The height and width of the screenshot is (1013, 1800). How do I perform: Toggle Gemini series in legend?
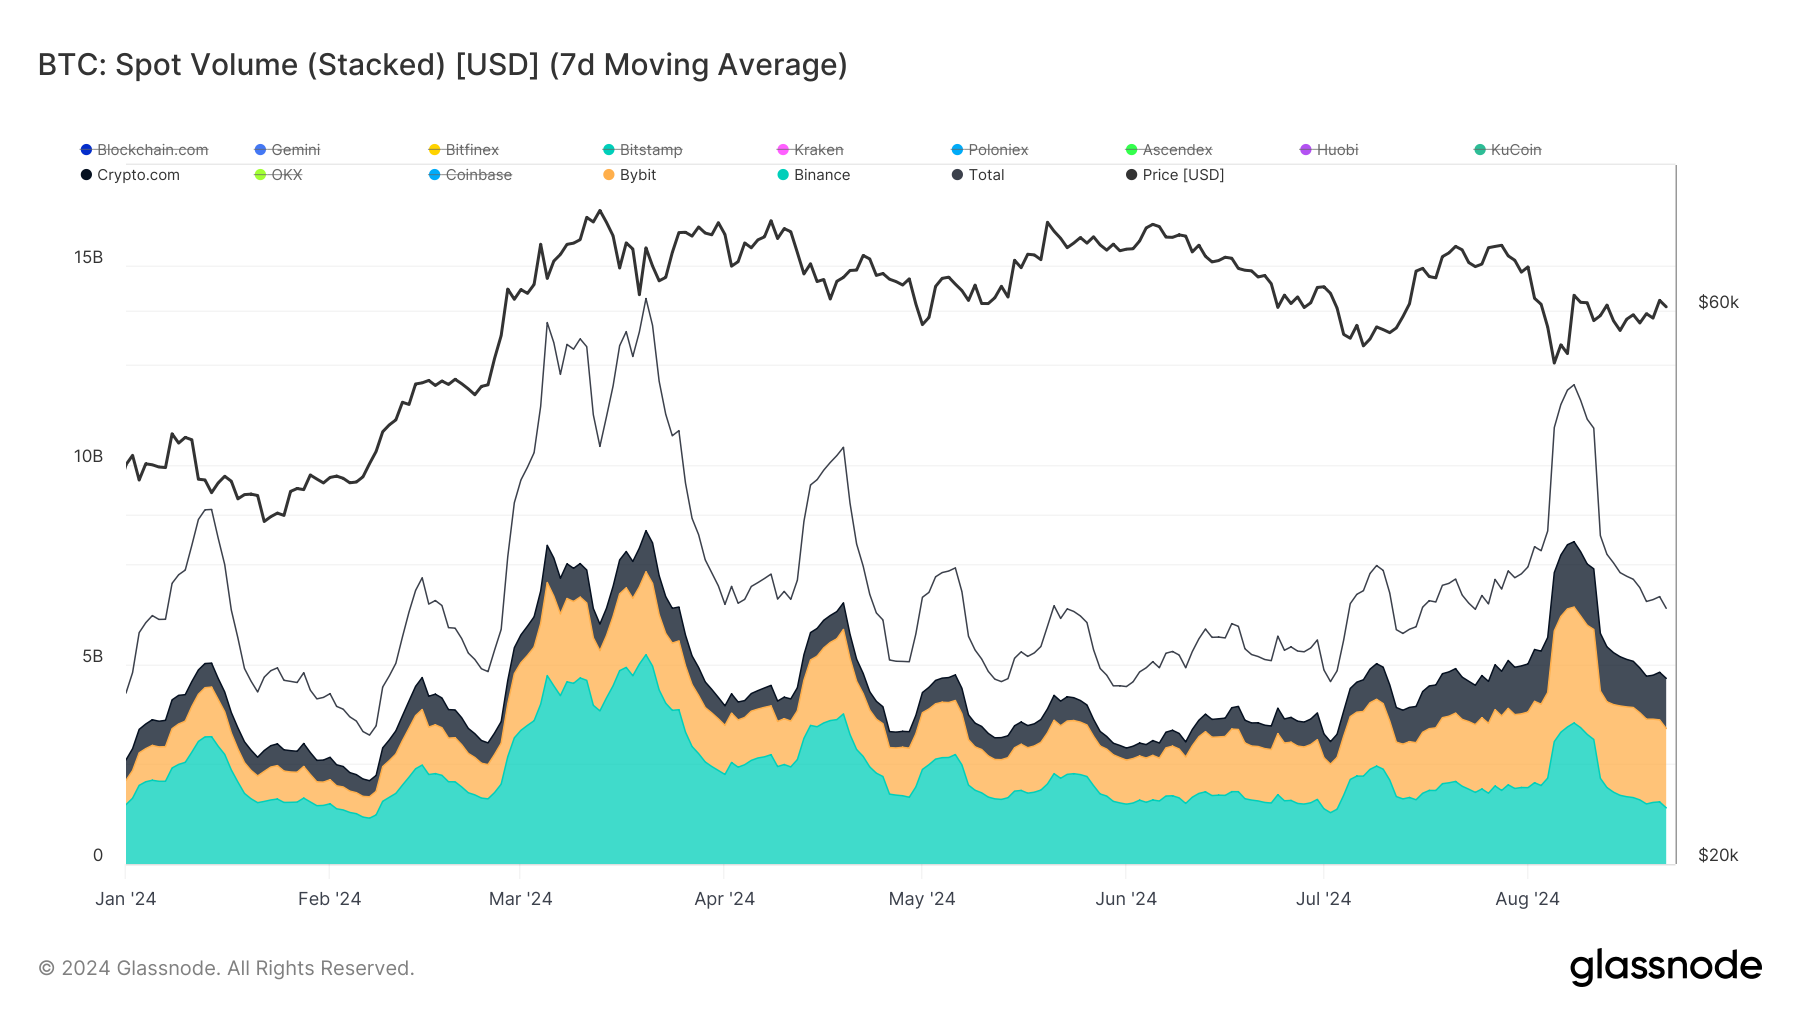288,150
